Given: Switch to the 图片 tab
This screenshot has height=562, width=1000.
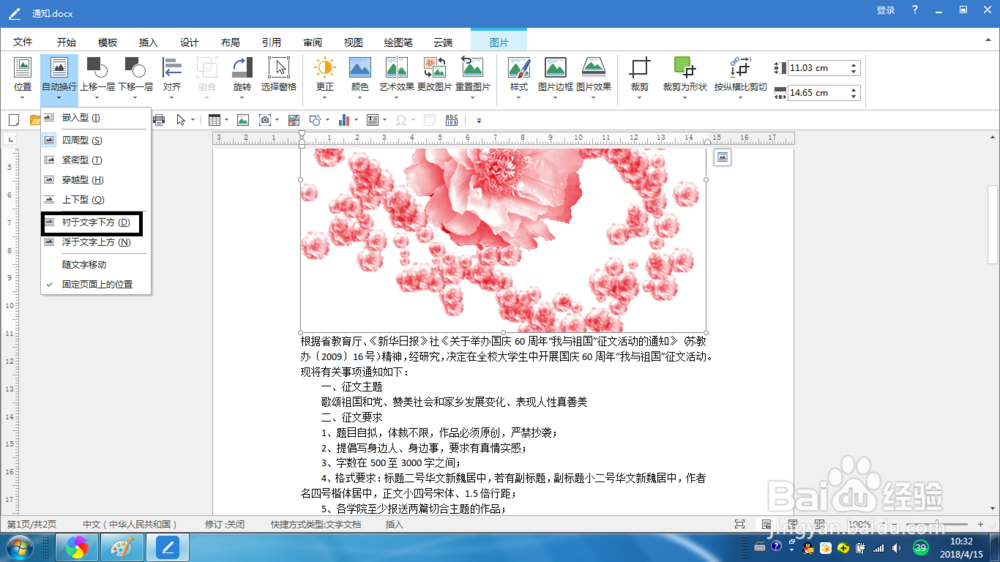Looking at the screenshot, I should coord(499,42).
